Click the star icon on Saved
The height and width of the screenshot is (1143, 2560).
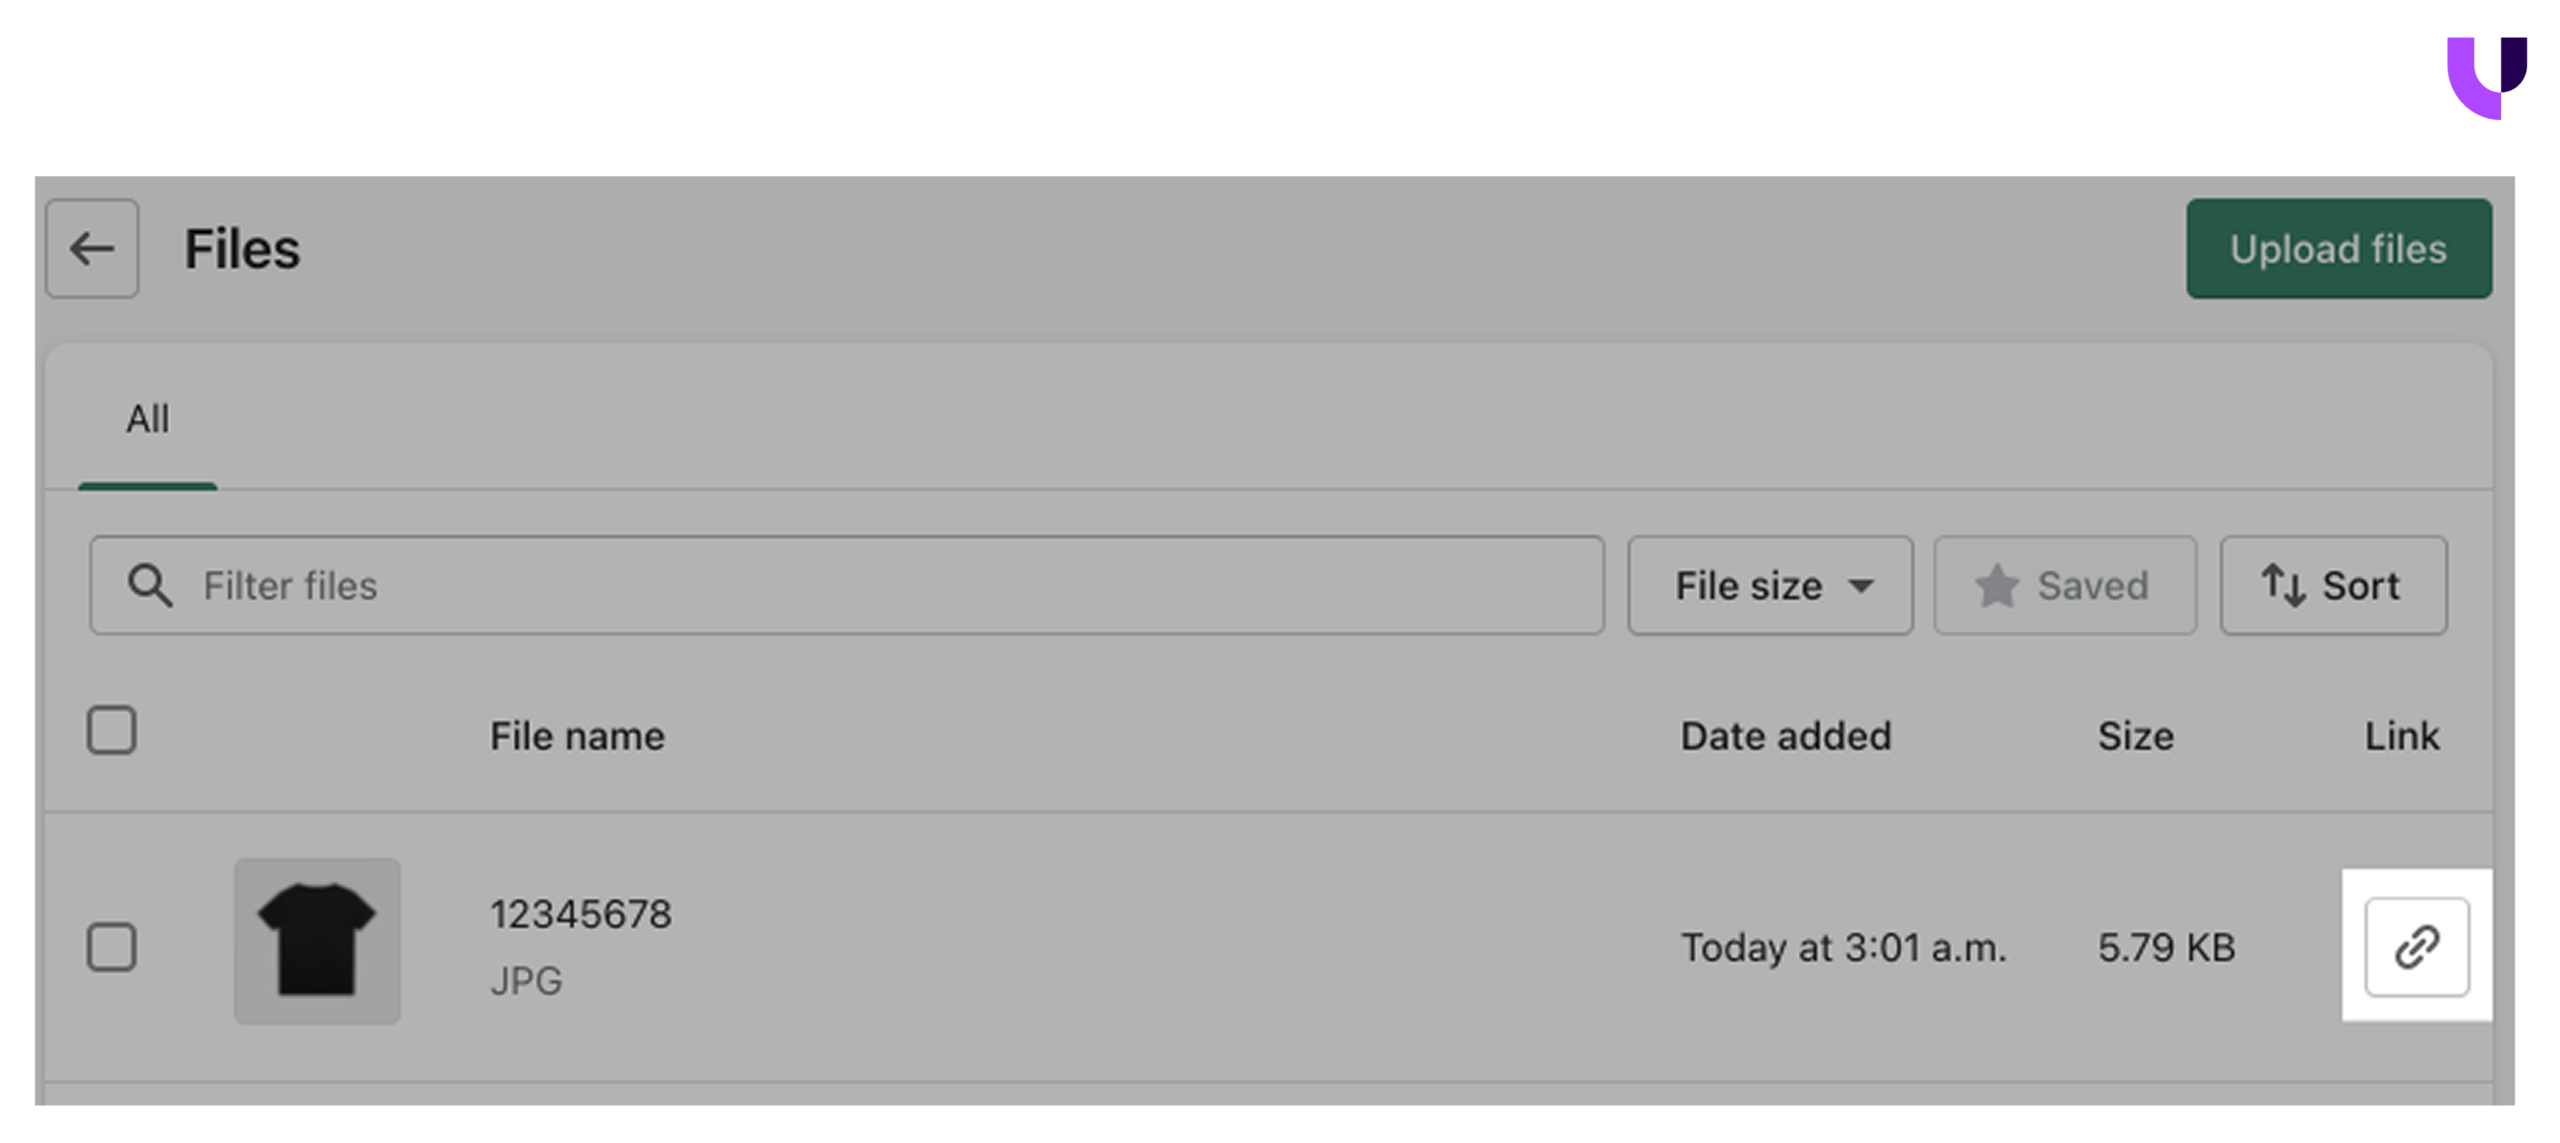tap(1996, 585)
